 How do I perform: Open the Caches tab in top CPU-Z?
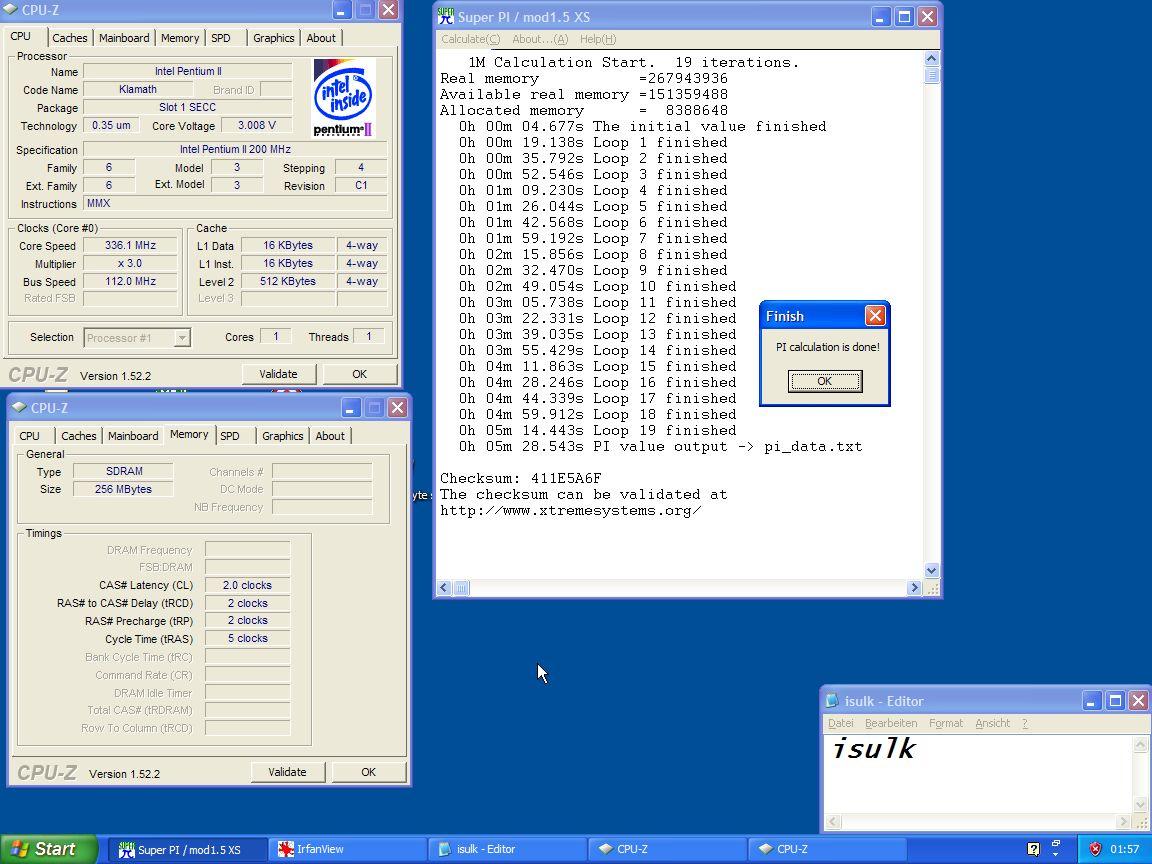pos(70,38)
